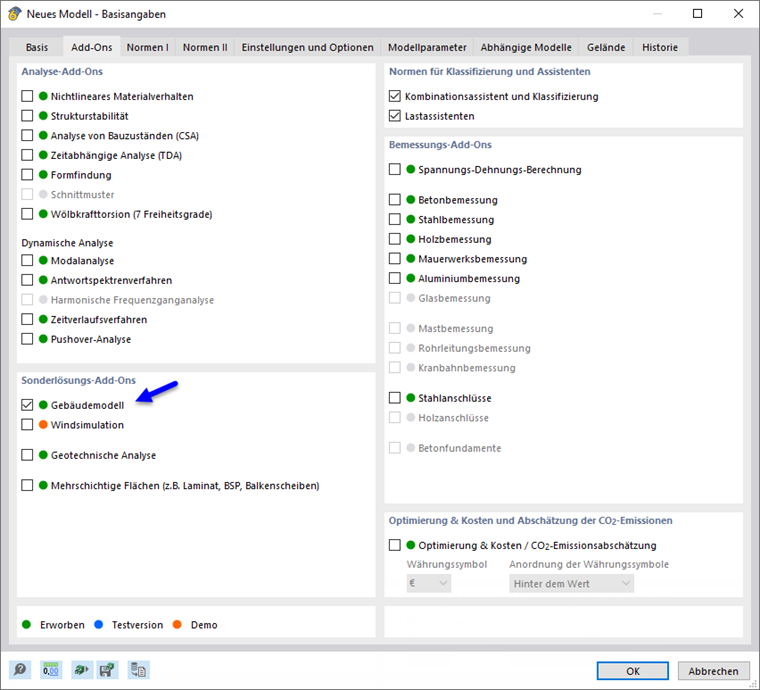Click the Währungssymbol label text
The image size is (760, 690).
[x=447, y=564]
